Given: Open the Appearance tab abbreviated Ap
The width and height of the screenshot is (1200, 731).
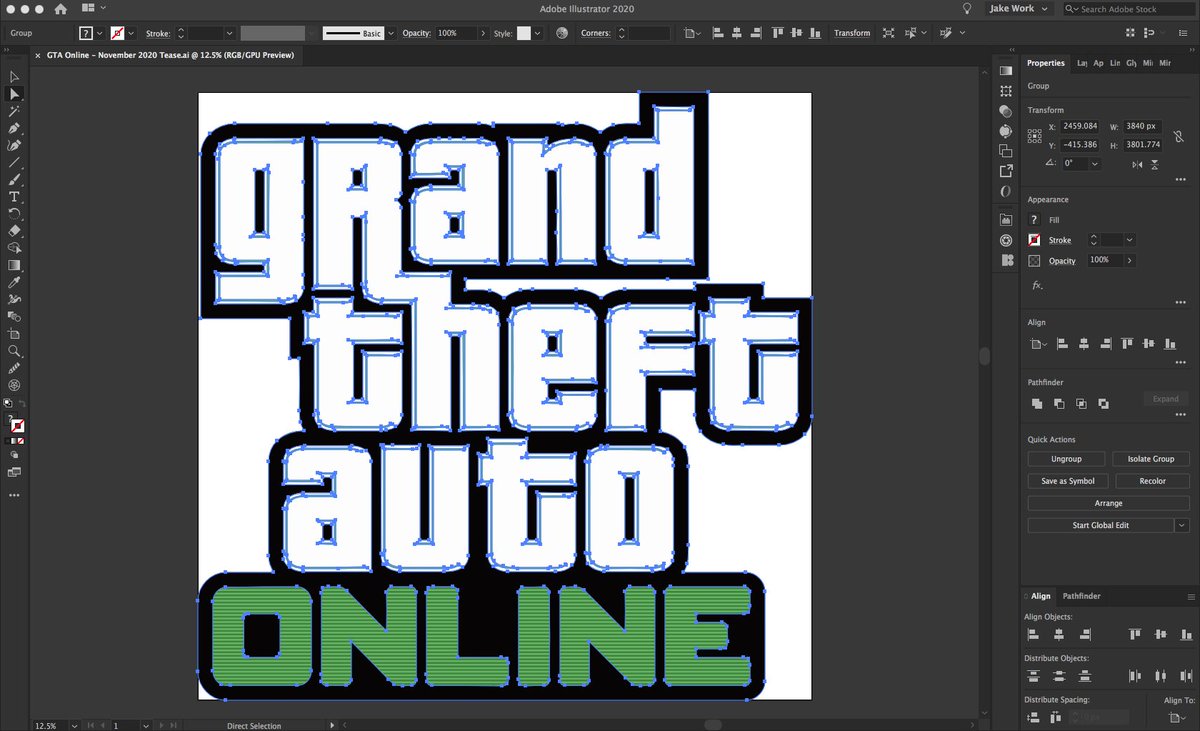Looking at the screenshot, I should [x=1098, y=63].
